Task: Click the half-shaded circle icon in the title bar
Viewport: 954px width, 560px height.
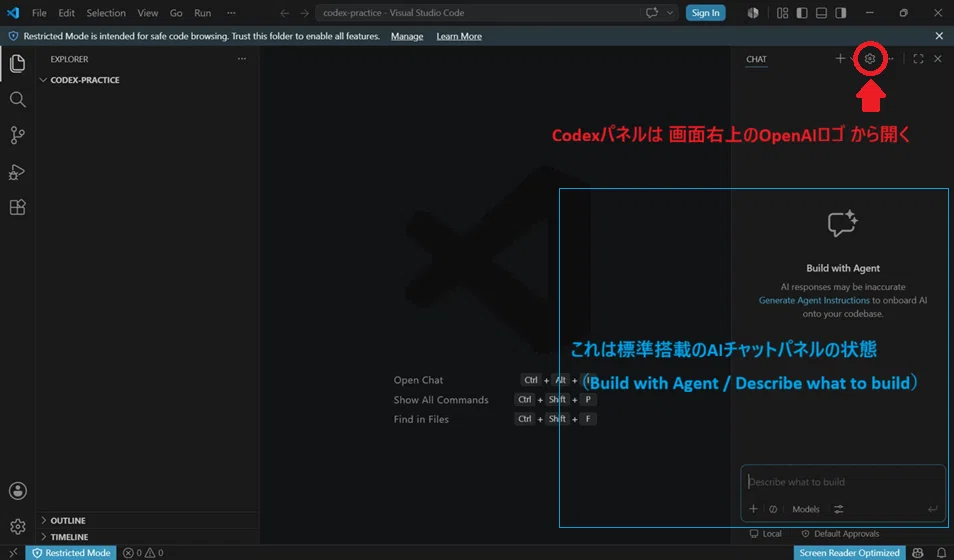Action: tap(753, 13)
